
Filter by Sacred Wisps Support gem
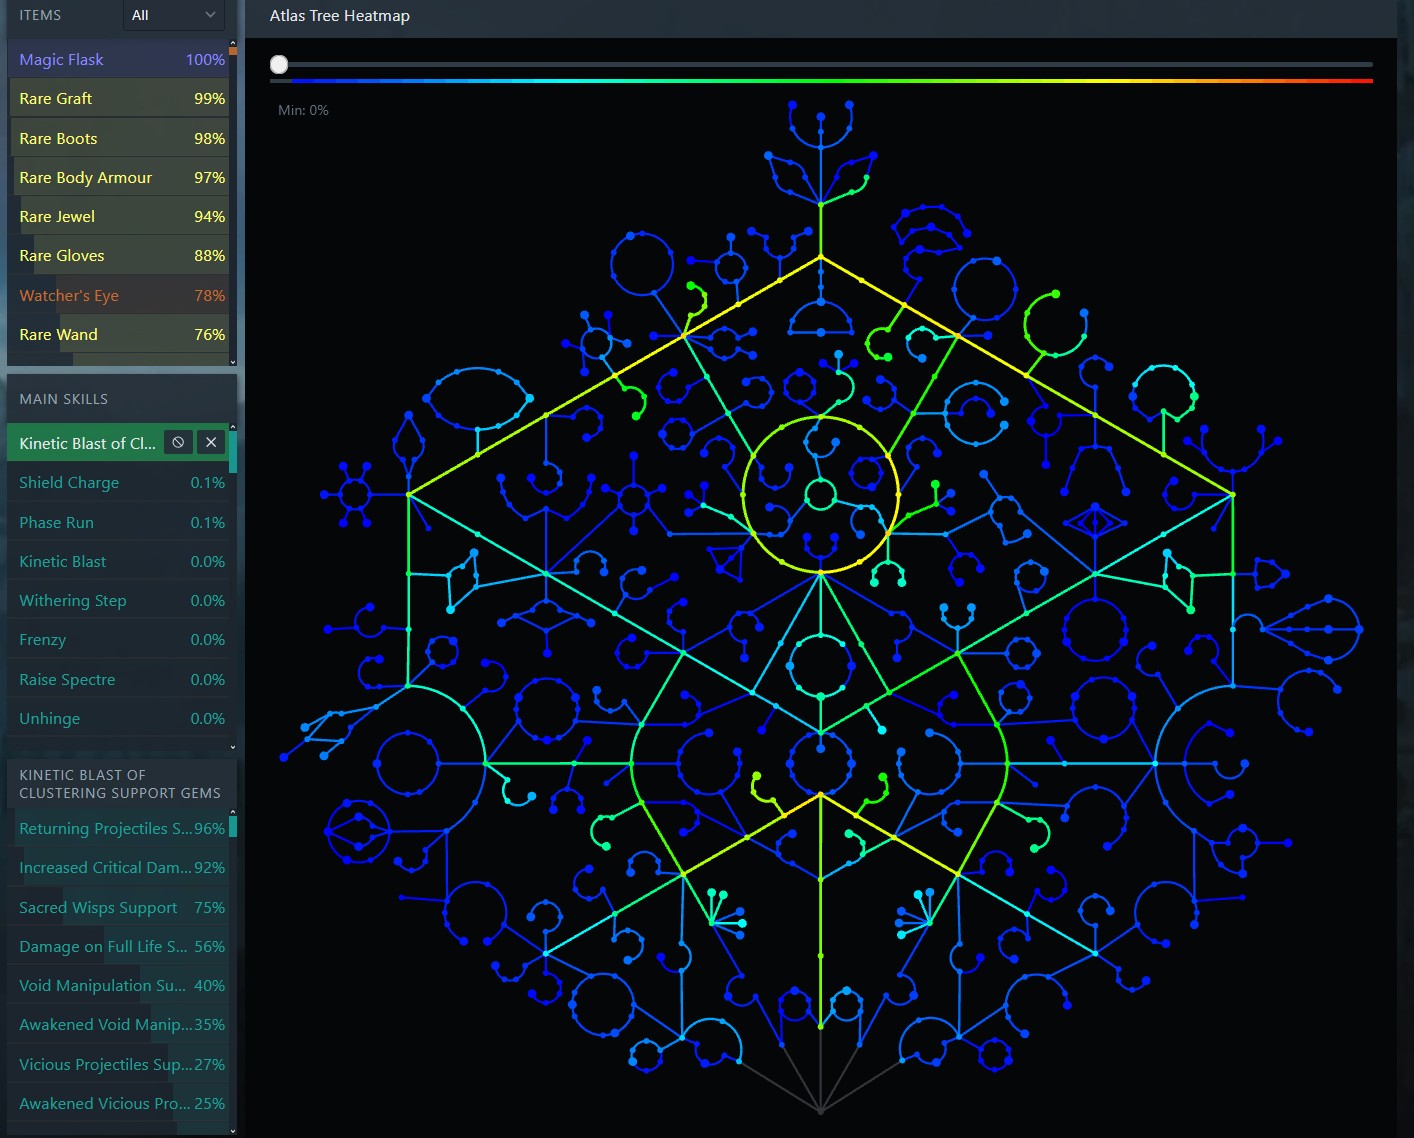118,907
